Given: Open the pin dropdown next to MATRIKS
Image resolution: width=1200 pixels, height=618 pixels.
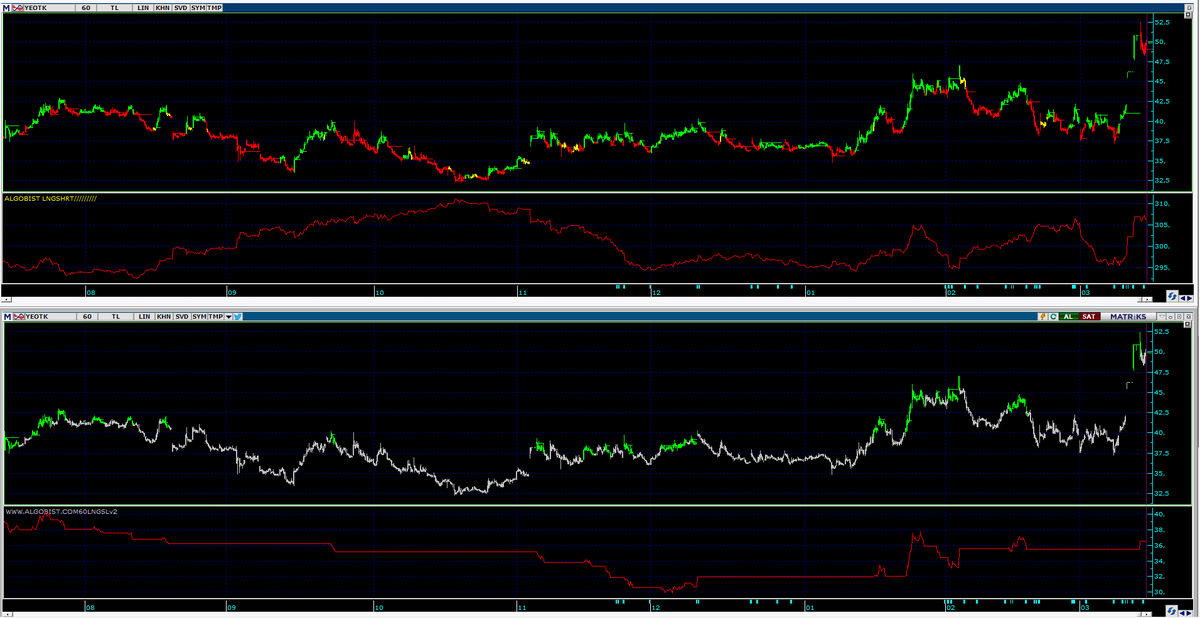Looking at the screenshot, I should (x=1162, y=316).
